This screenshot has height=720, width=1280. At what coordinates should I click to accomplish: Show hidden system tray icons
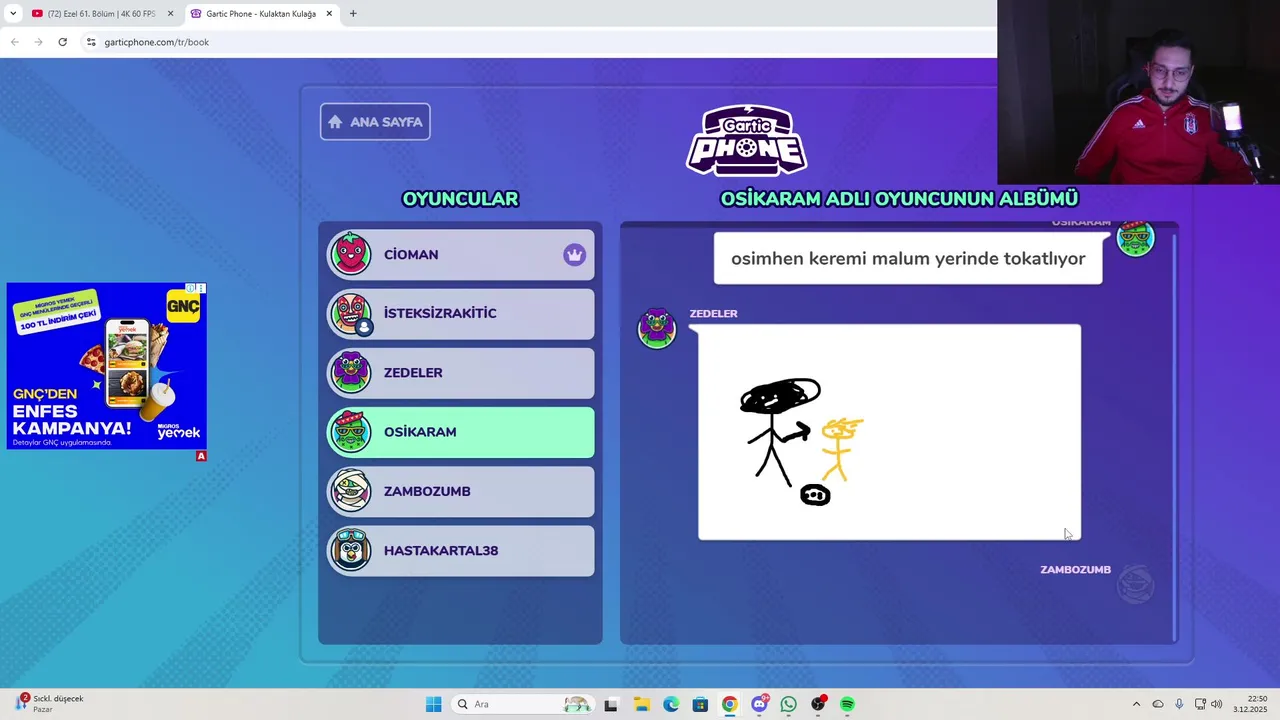1136,704
